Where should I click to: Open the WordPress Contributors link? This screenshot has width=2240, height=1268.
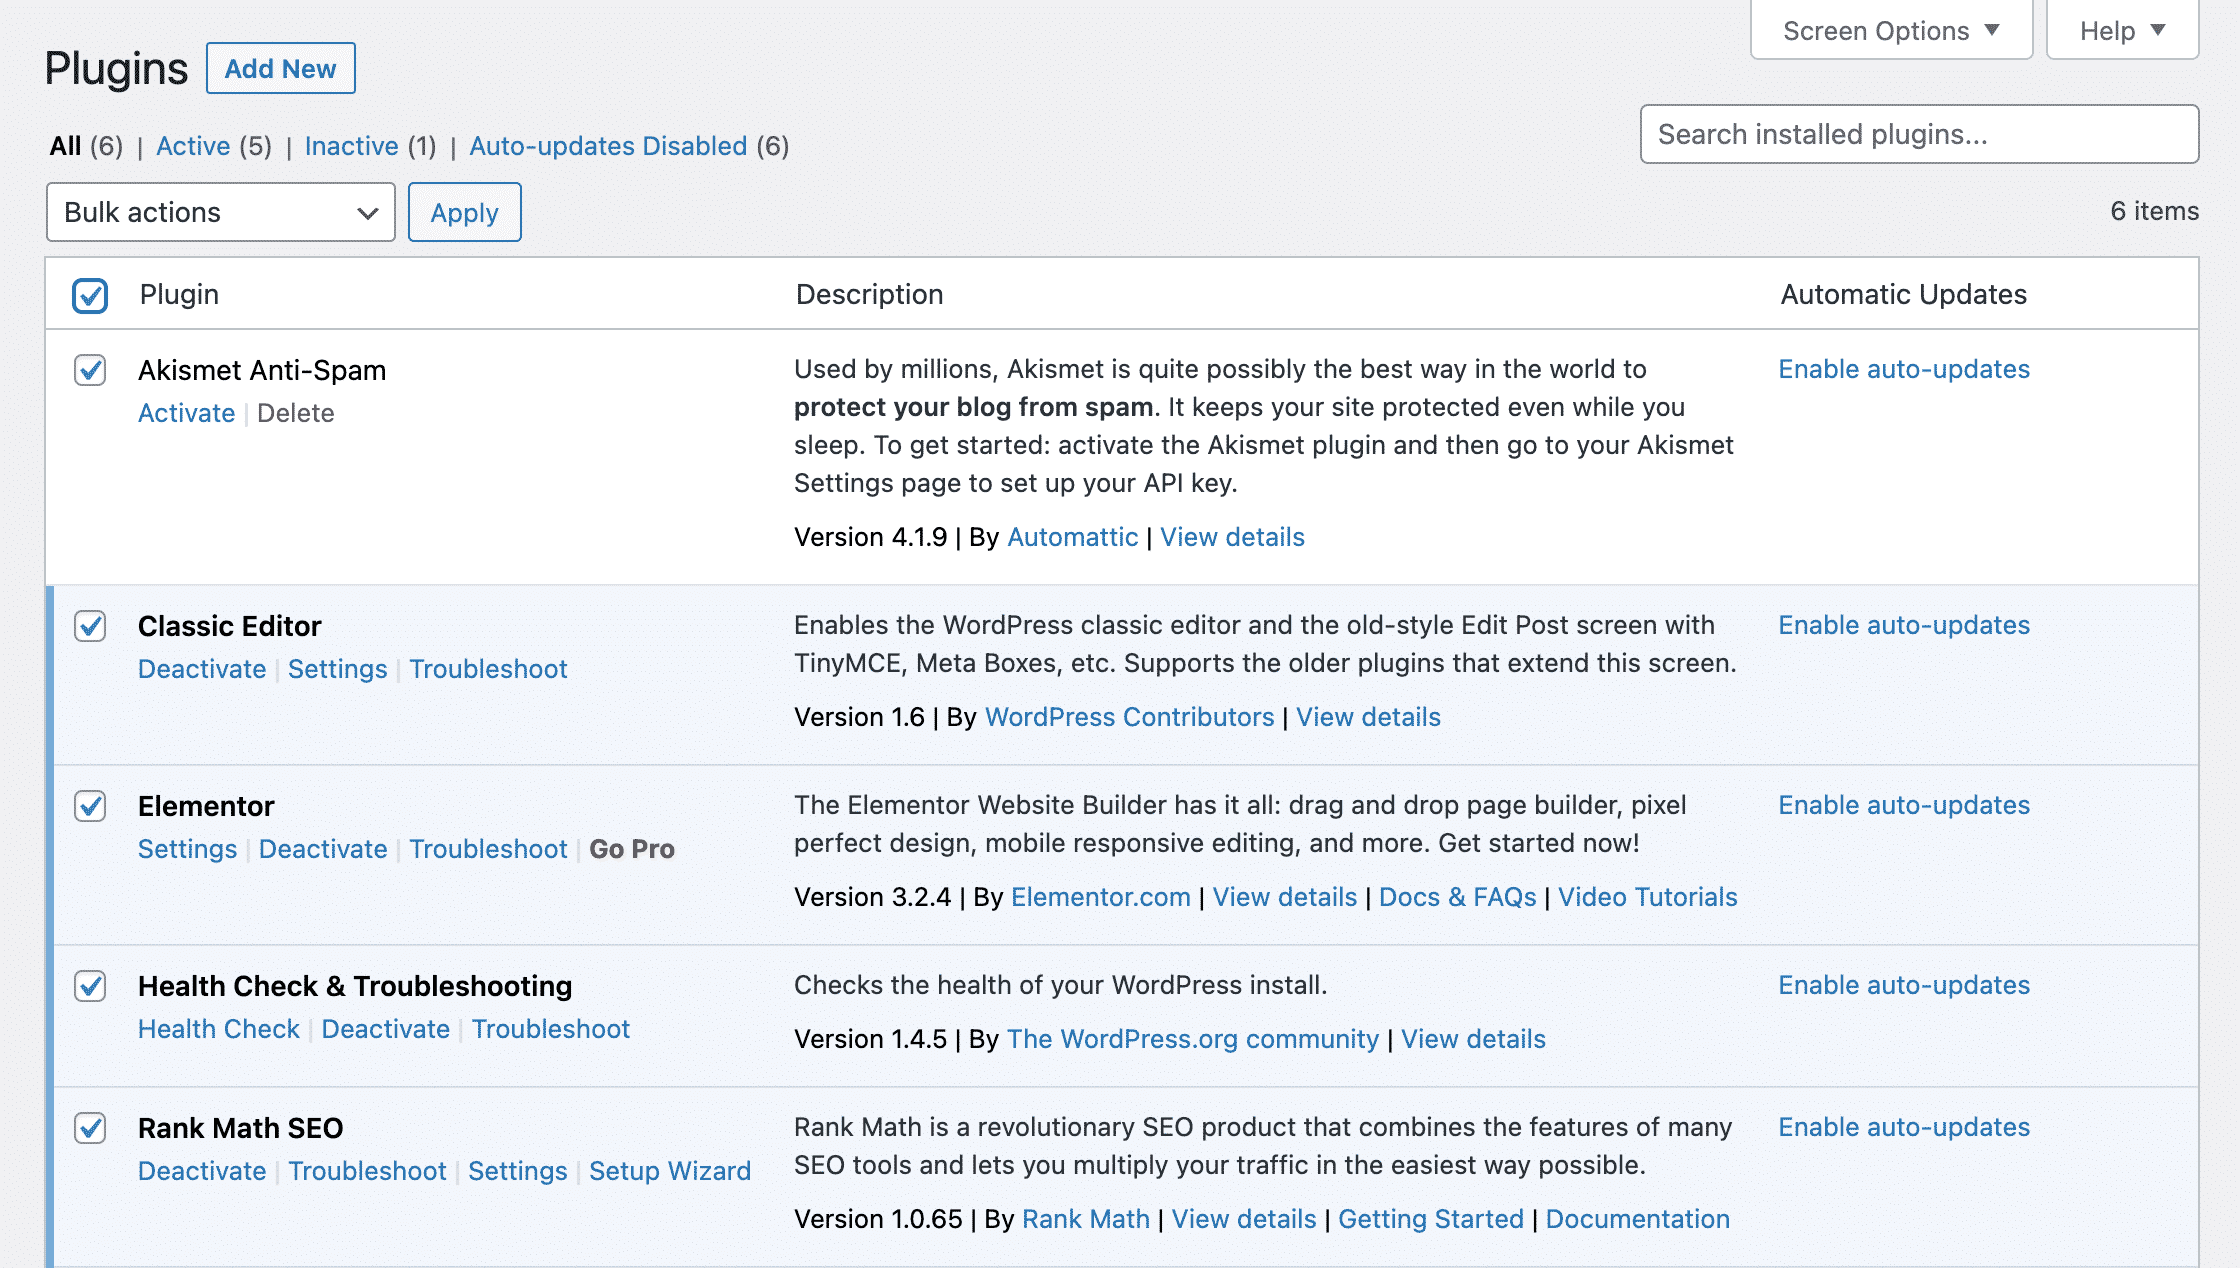[1129, 717]
